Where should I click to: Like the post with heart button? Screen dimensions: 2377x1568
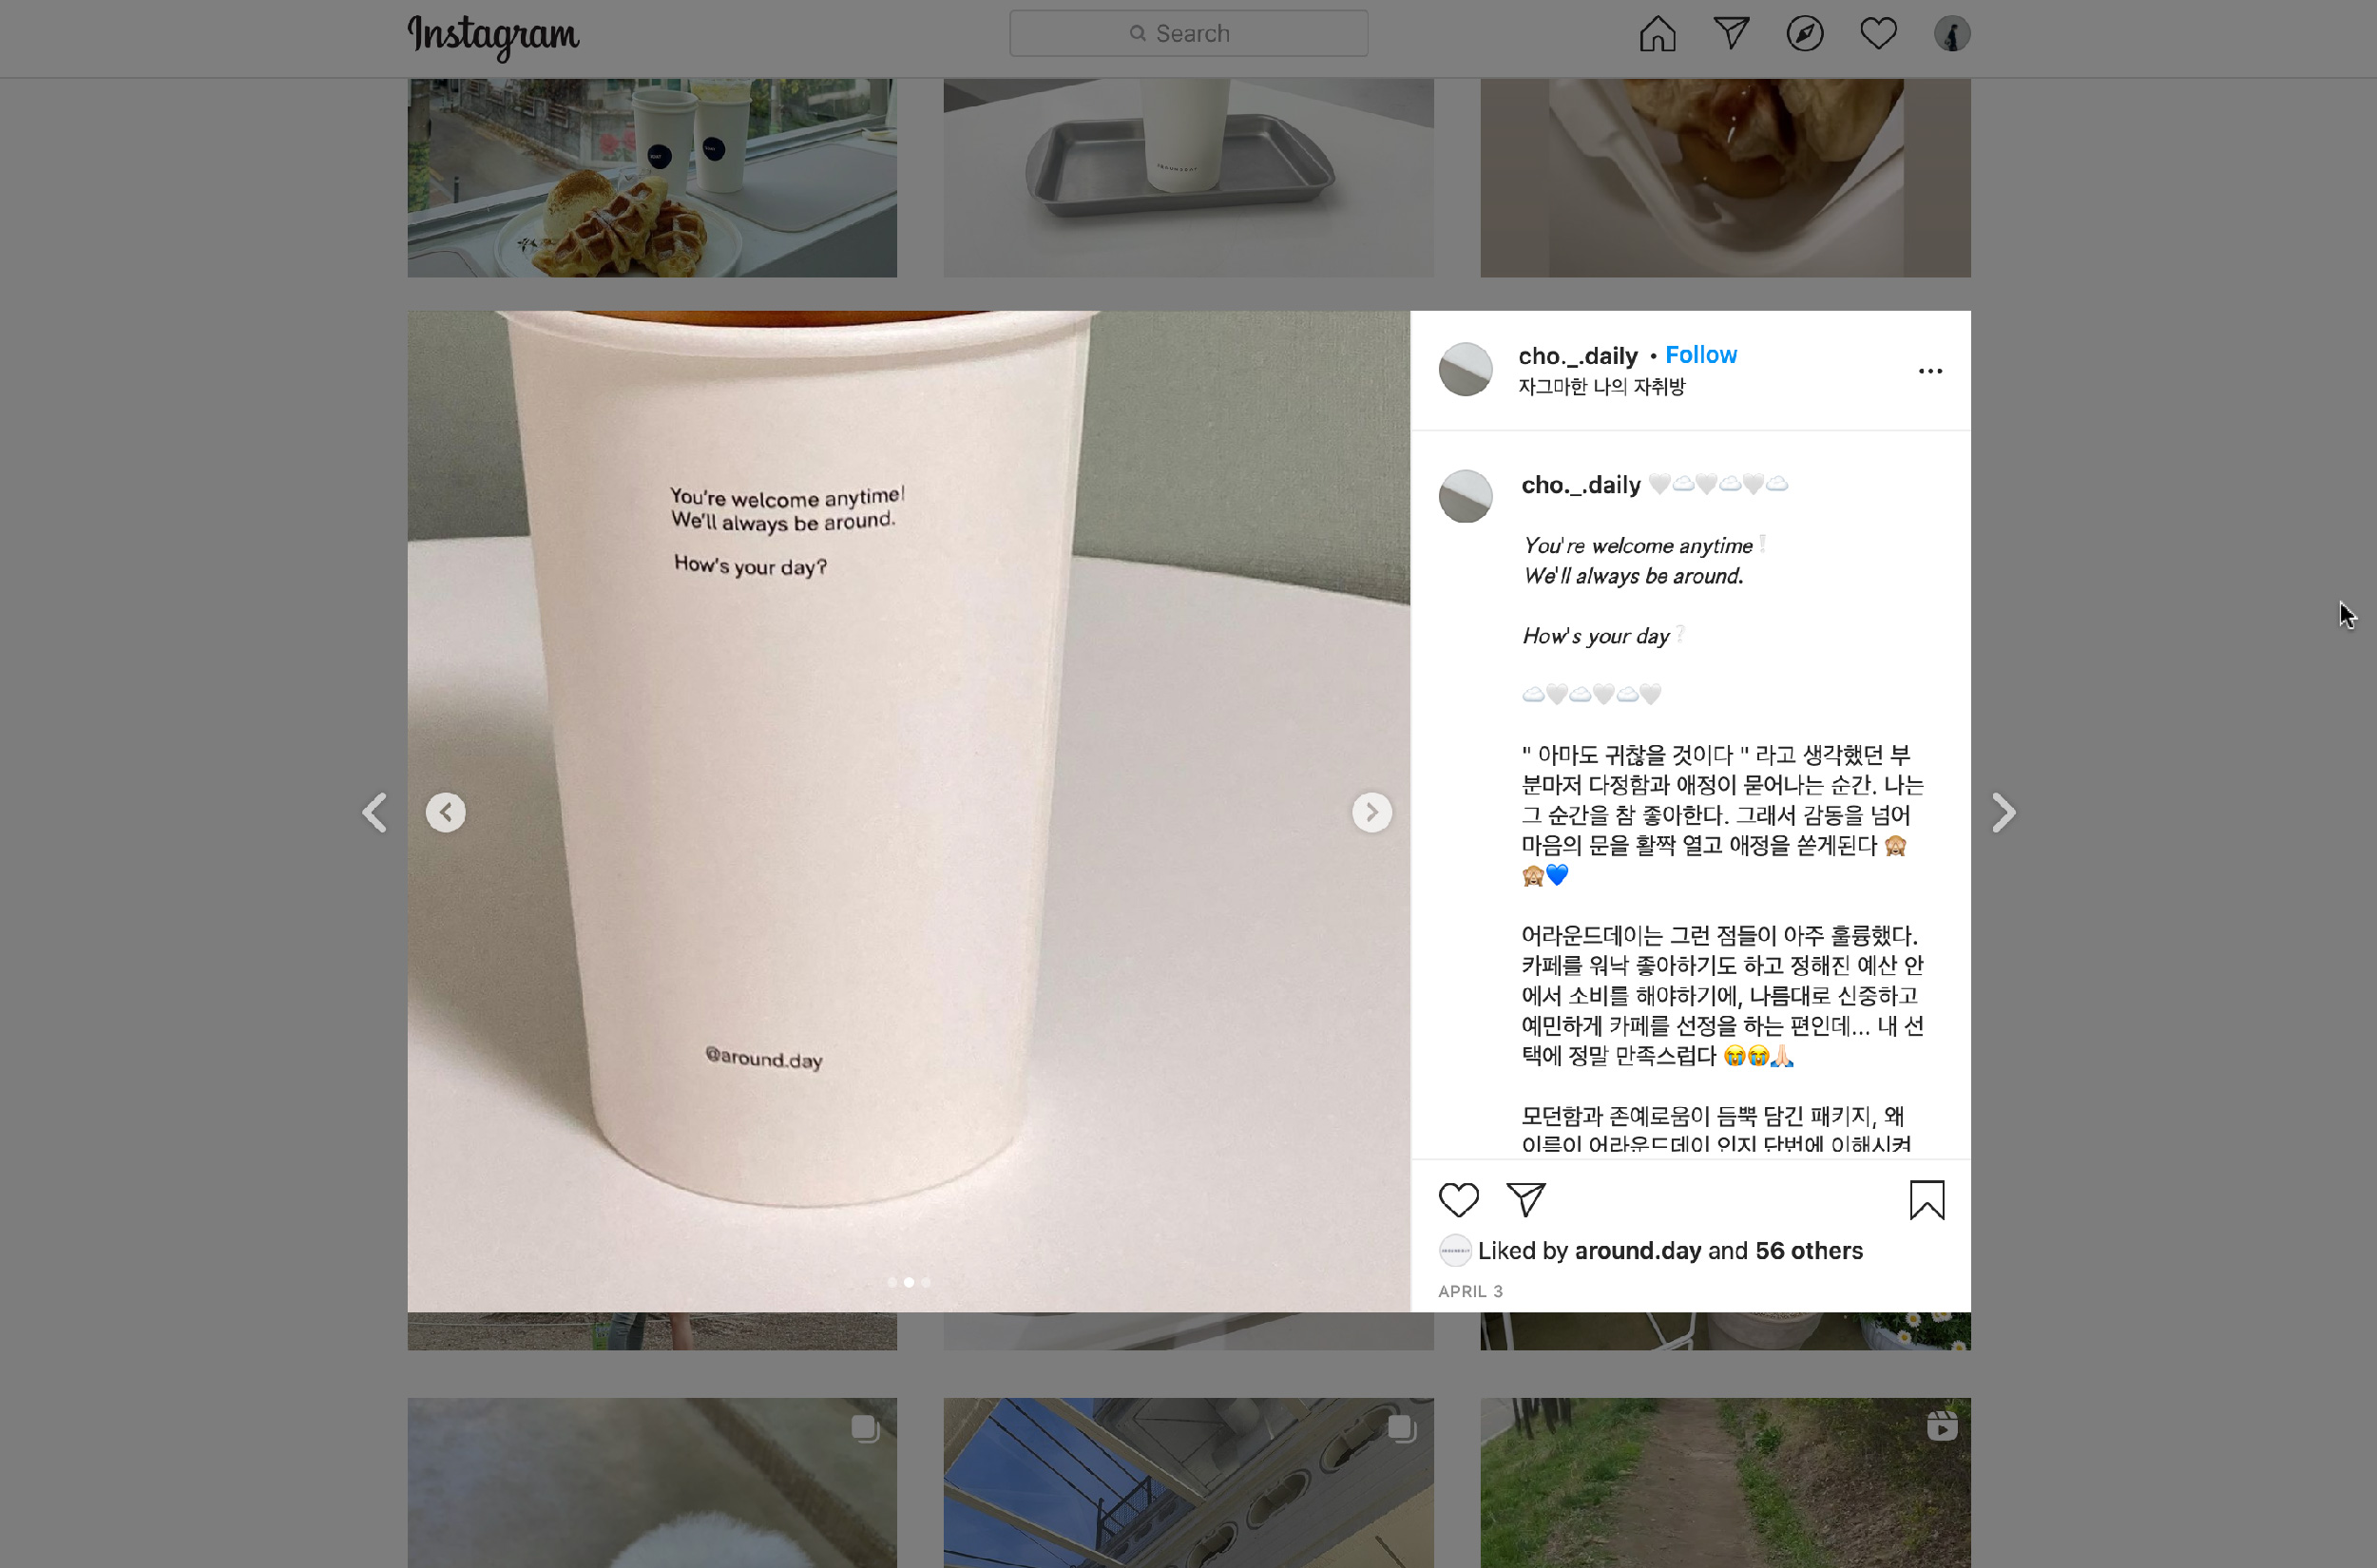(x=1458, y=1199)
